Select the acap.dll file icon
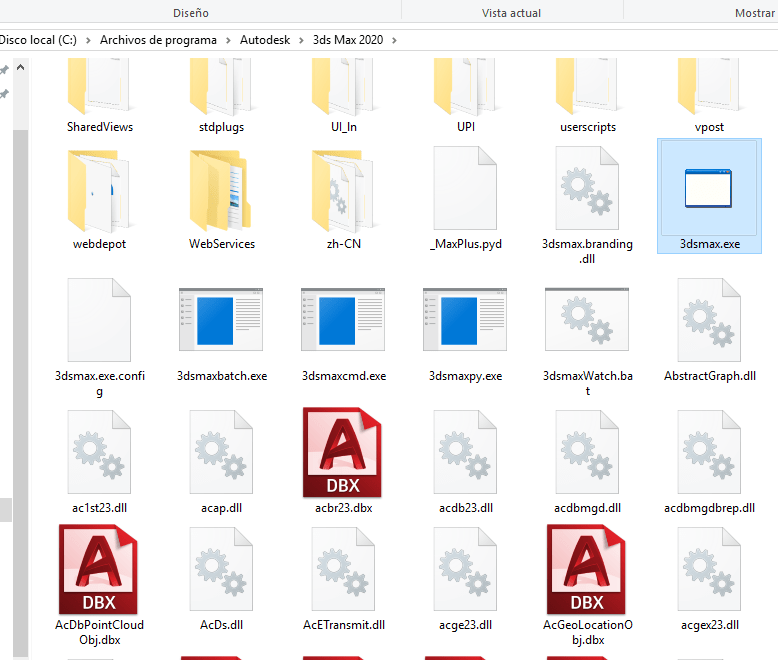Screen dimensions: 778x660 pyautogui.click(x=221, y=452)
